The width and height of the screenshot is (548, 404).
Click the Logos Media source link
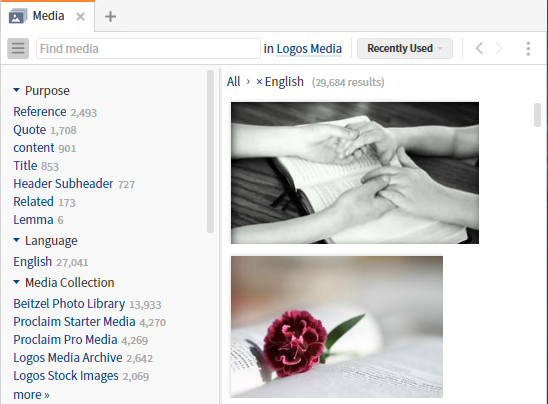[309, 49]
